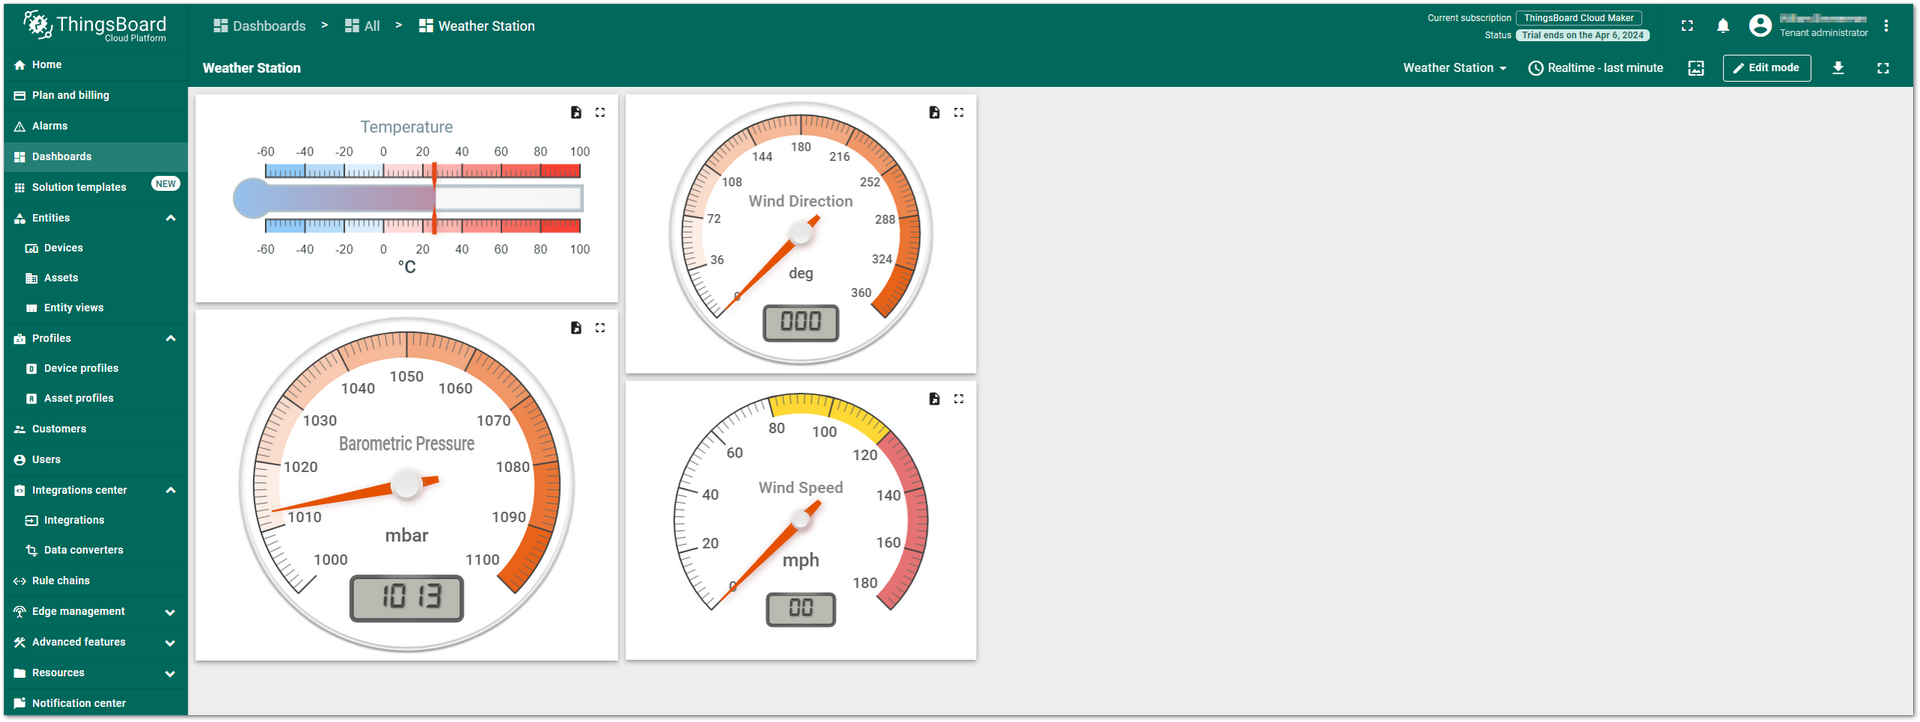Click ThingsBoard Cloud Maker subscription badge
Viewport: 1920px width, 722px height.
pyautogui.click(x=1578, y=18)
